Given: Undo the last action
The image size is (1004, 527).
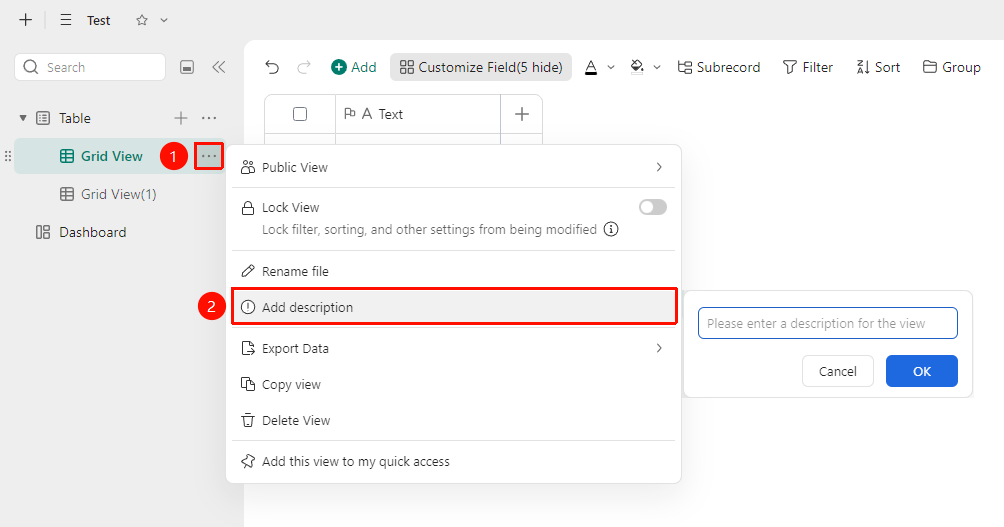Looking at the screenshot, I should 272,67.
